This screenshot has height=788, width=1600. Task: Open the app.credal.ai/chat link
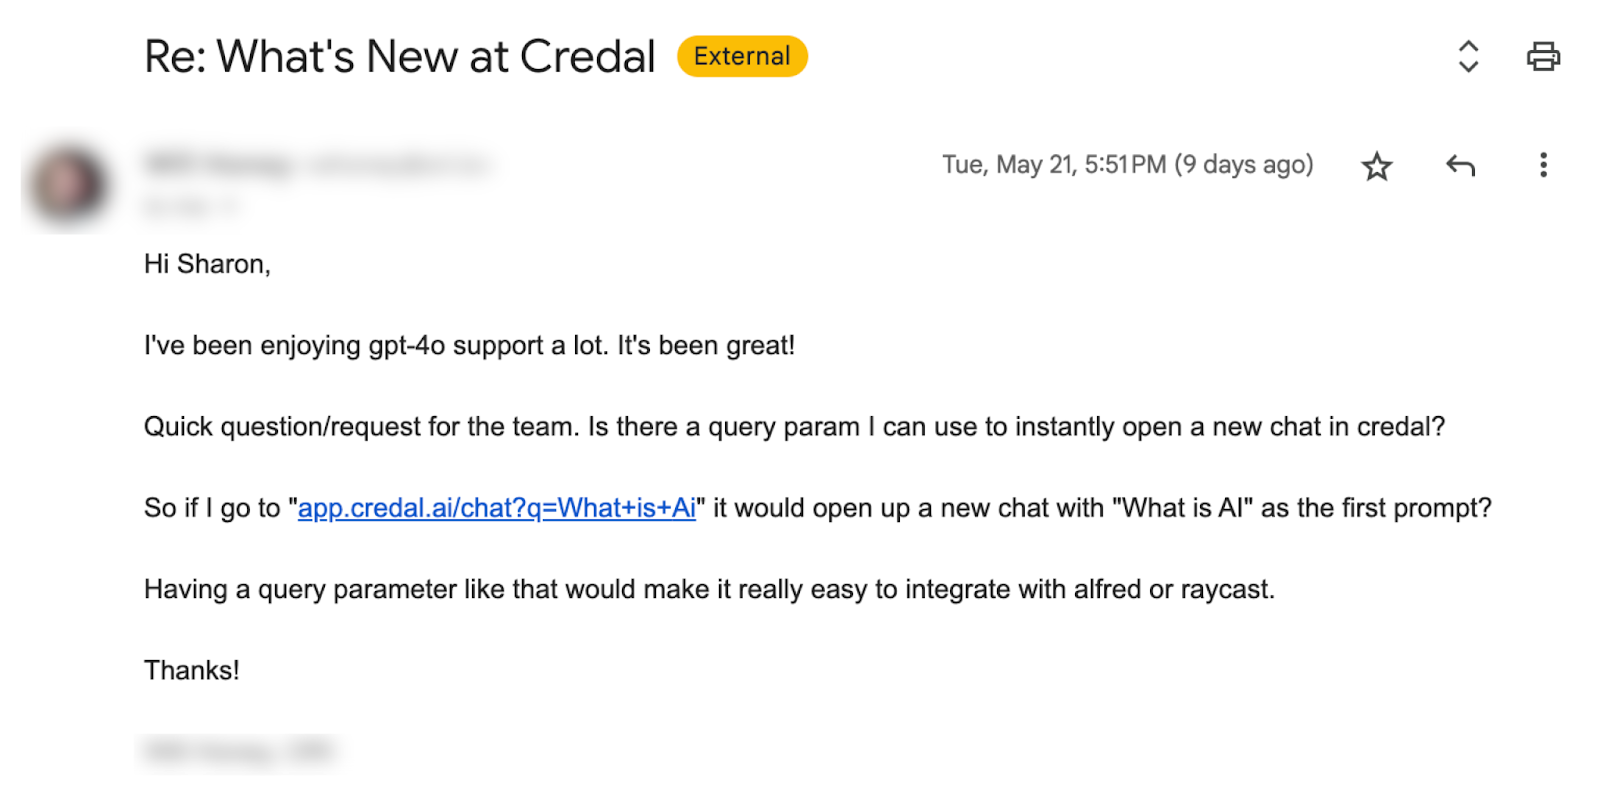[497, 508]
